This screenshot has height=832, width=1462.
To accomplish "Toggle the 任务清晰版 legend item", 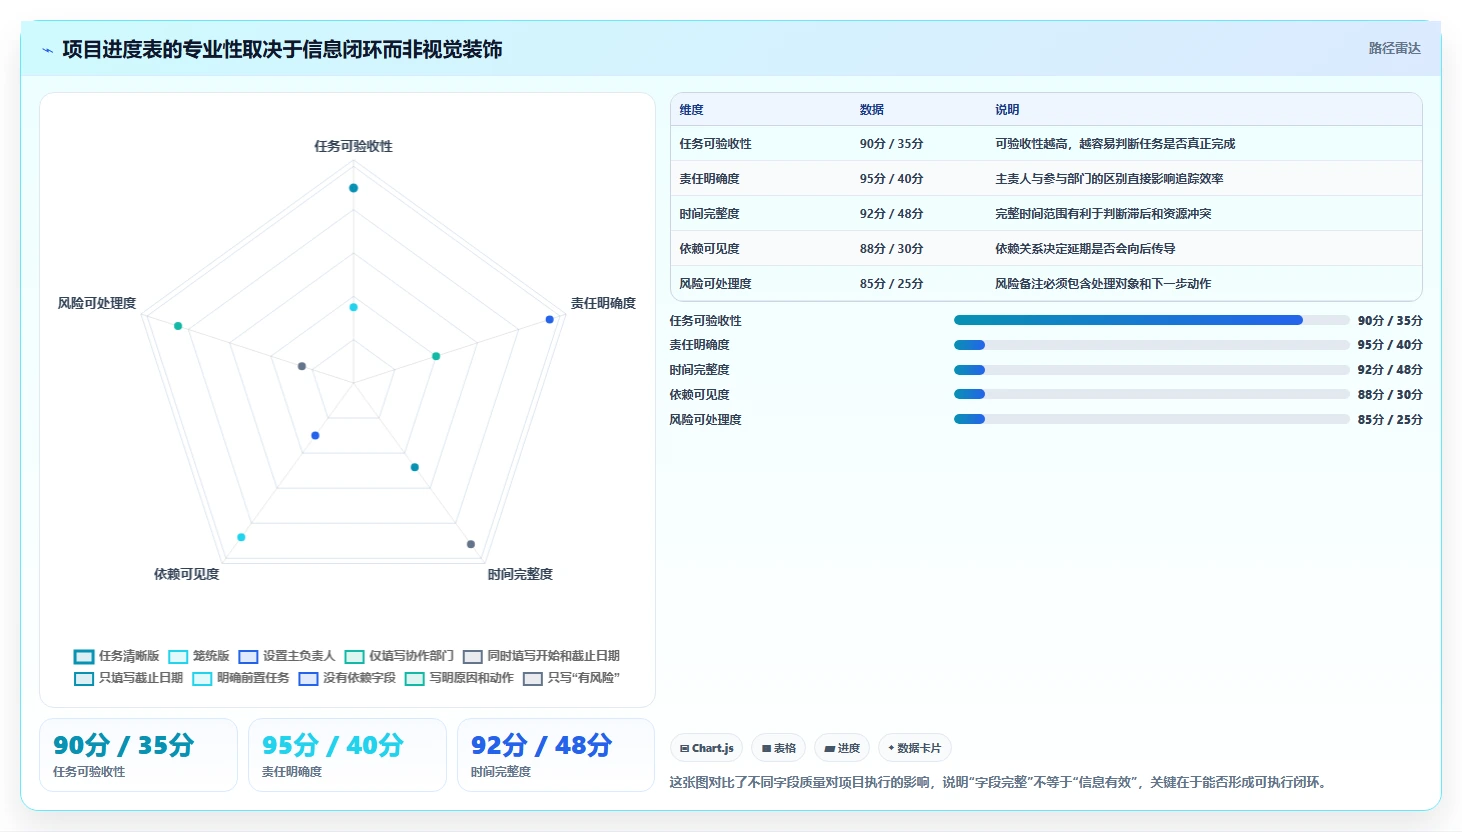I will coord(117,656).
